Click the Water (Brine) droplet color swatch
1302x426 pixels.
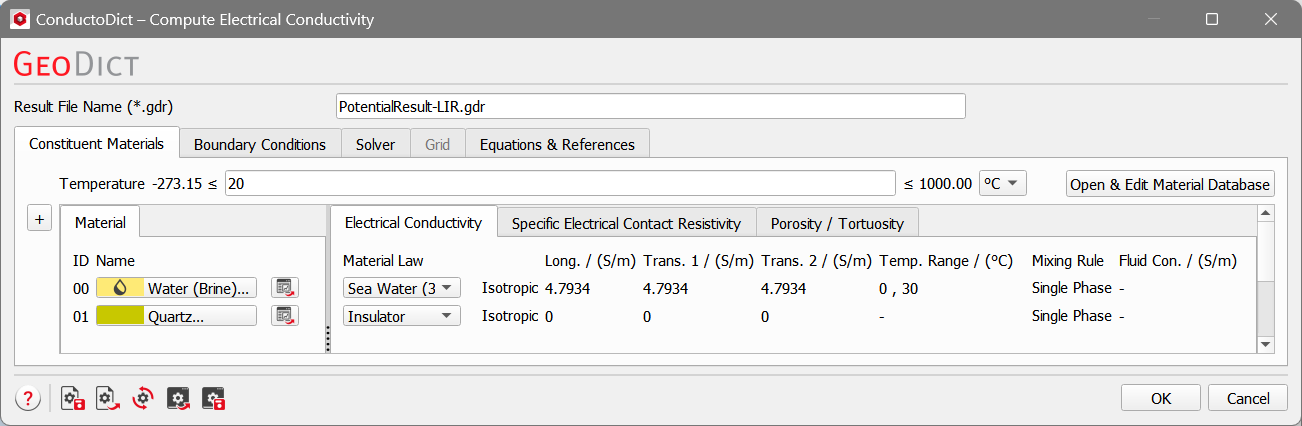(120, 288)
